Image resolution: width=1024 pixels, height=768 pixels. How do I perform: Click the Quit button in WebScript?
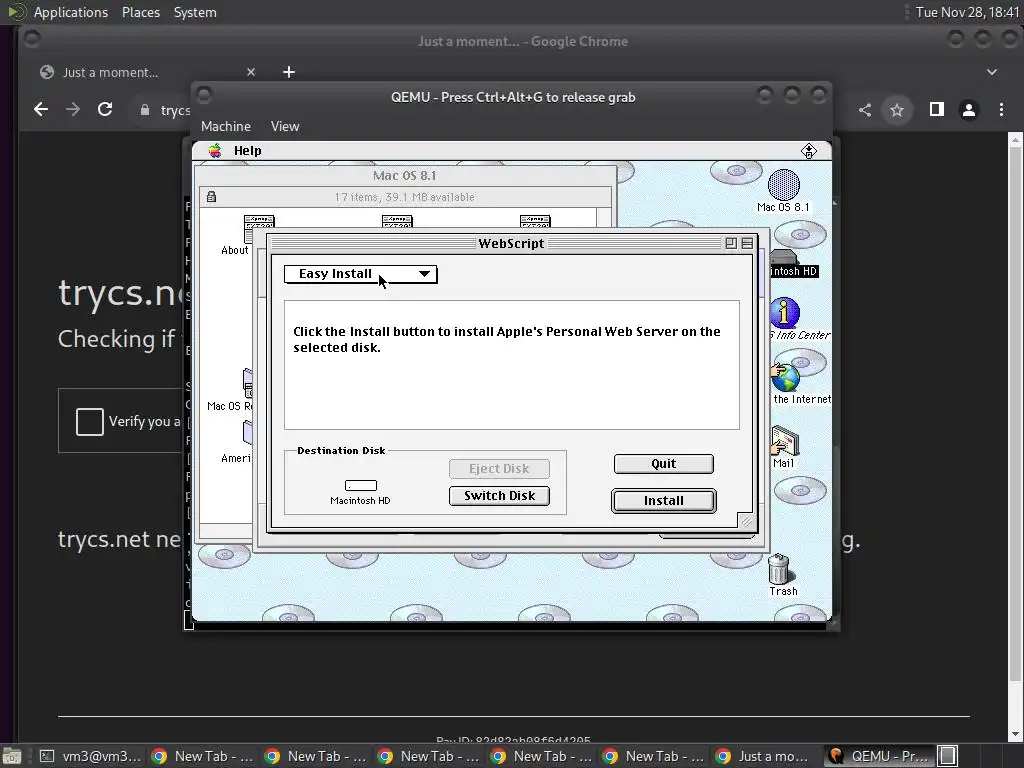[664, 464]
